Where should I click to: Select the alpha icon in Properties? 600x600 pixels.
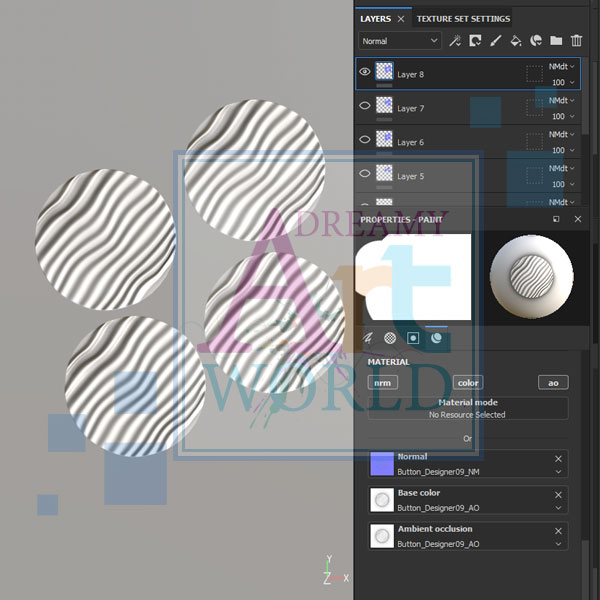coord(390,338)
